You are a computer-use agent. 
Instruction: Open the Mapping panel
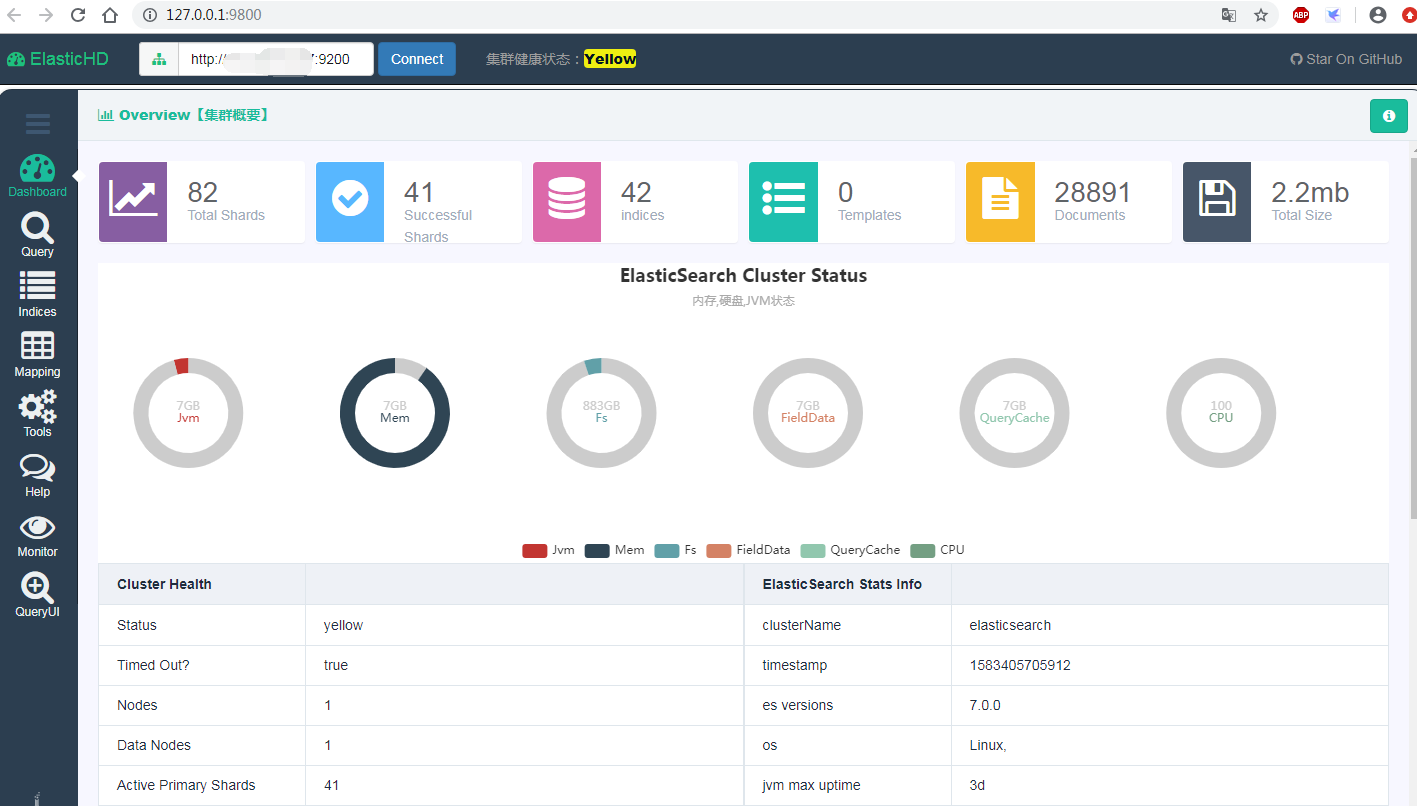[x=37, y=355]
